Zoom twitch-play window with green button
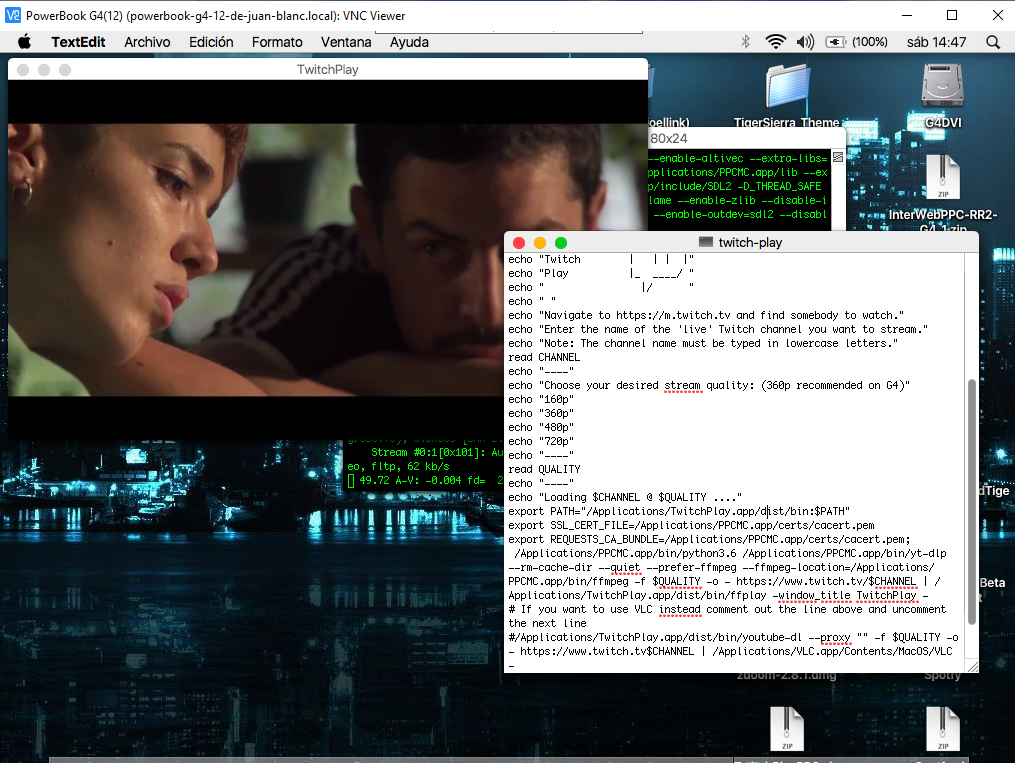The width and height of the screenshot is (1015, 763). pyautogui.click(x=561, y=243)
